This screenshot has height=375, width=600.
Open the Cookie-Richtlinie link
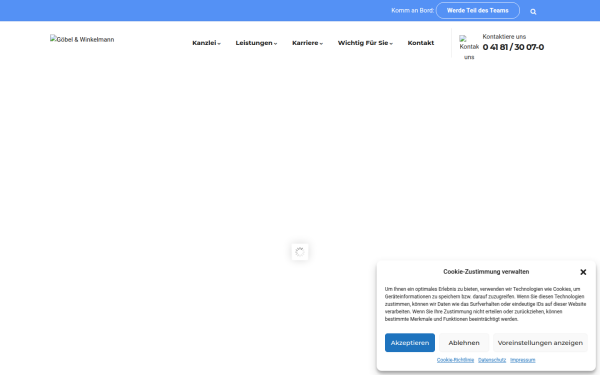click(455, 360)
